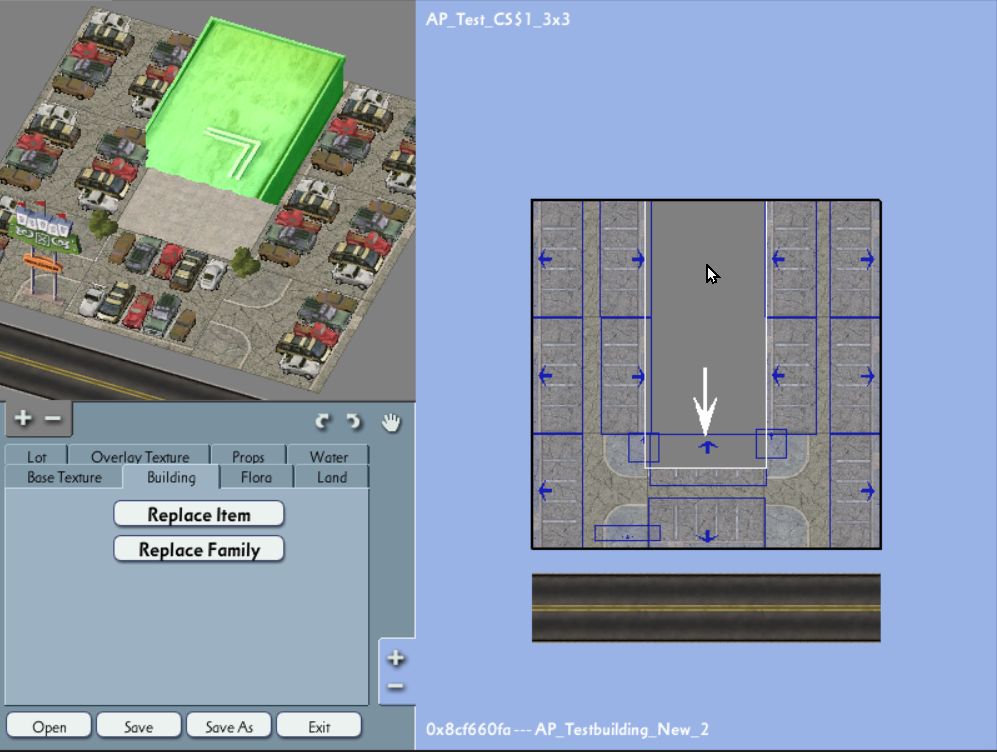Switch to the Props tab
Image resolution: width=997 pixels, height=752 pixels.
[x=248, y=456]
